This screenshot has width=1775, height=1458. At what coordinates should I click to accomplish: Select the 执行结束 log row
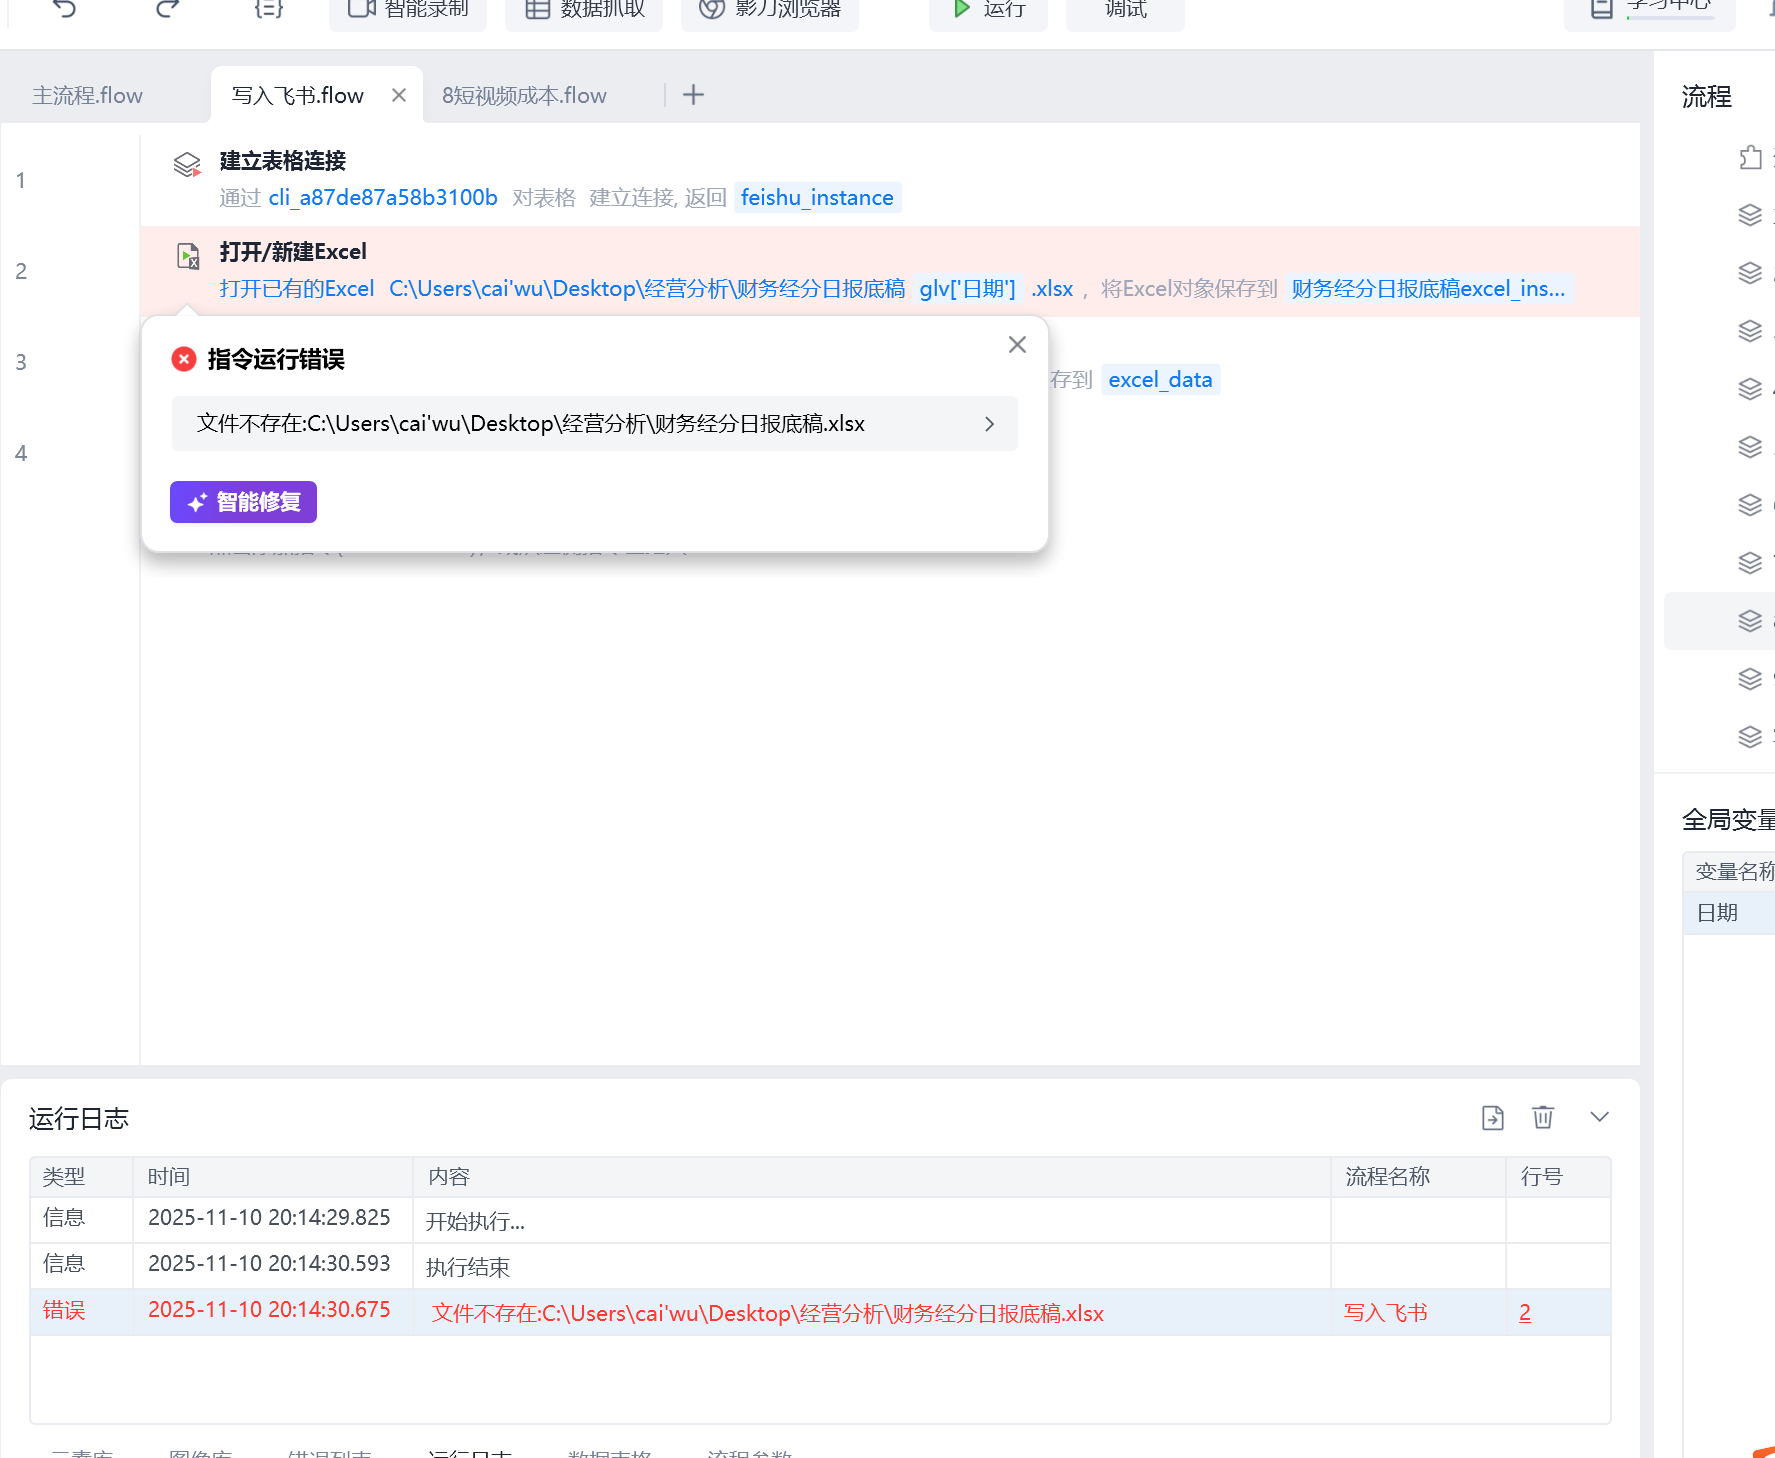click(820, 1266)
